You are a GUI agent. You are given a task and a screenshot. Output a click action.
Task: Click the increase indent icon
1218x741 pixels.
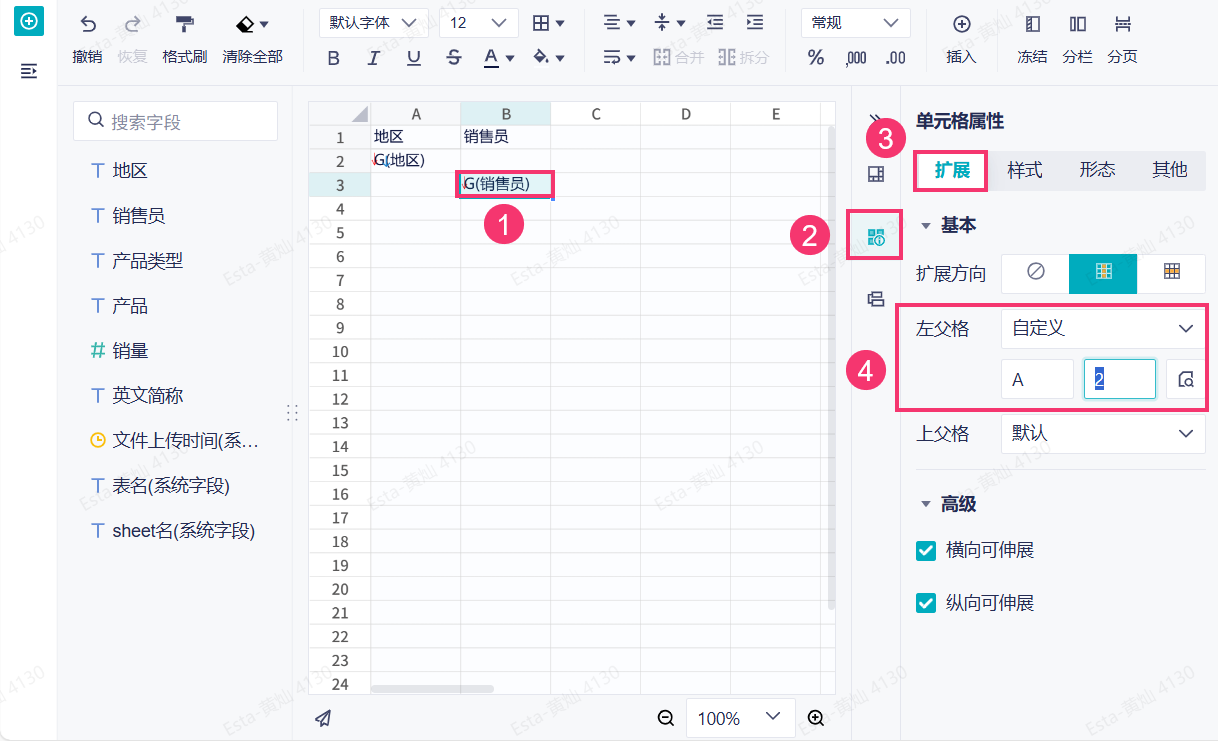point(755,23)
